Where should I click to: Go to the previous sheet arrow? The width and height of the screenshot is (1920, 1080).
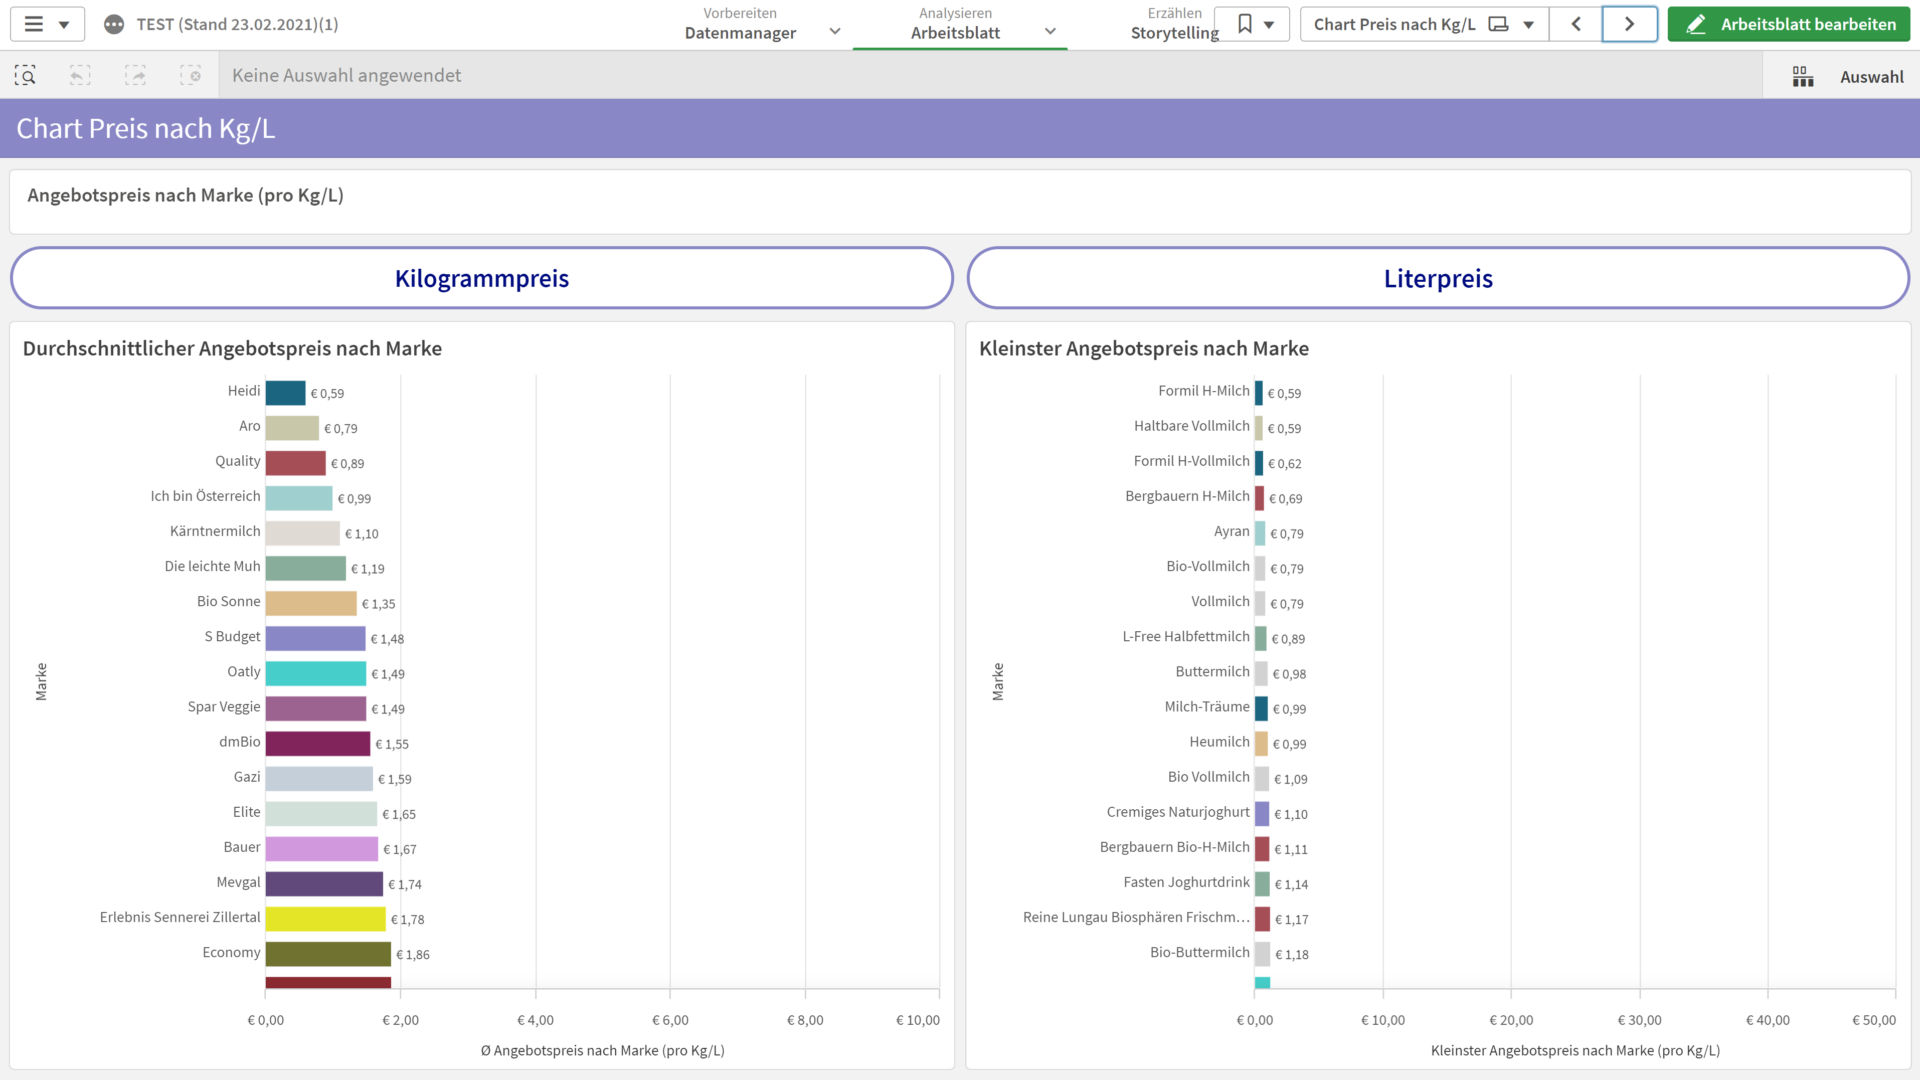click(x=1576, y=24)
